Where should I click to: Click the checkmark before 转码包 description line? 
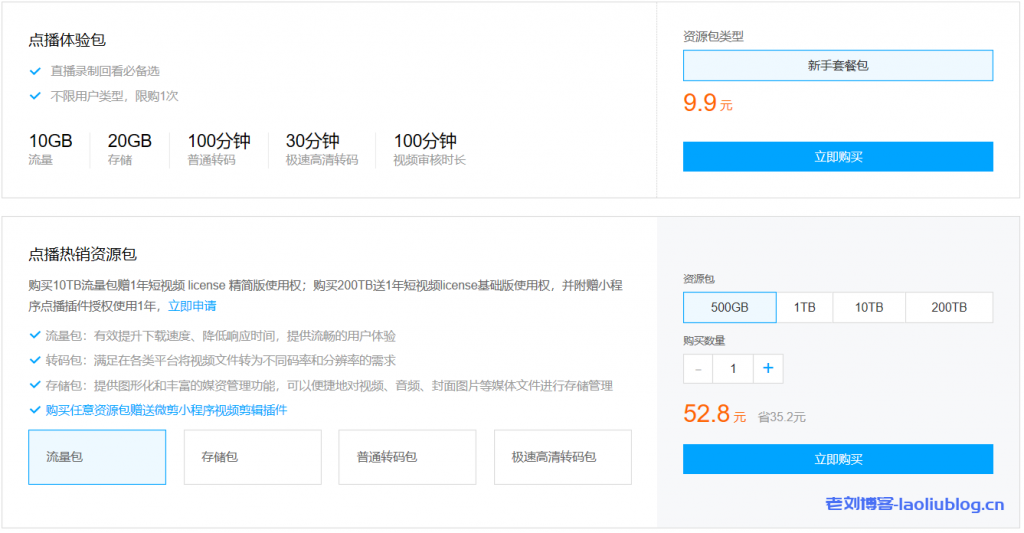click(35, 360)
